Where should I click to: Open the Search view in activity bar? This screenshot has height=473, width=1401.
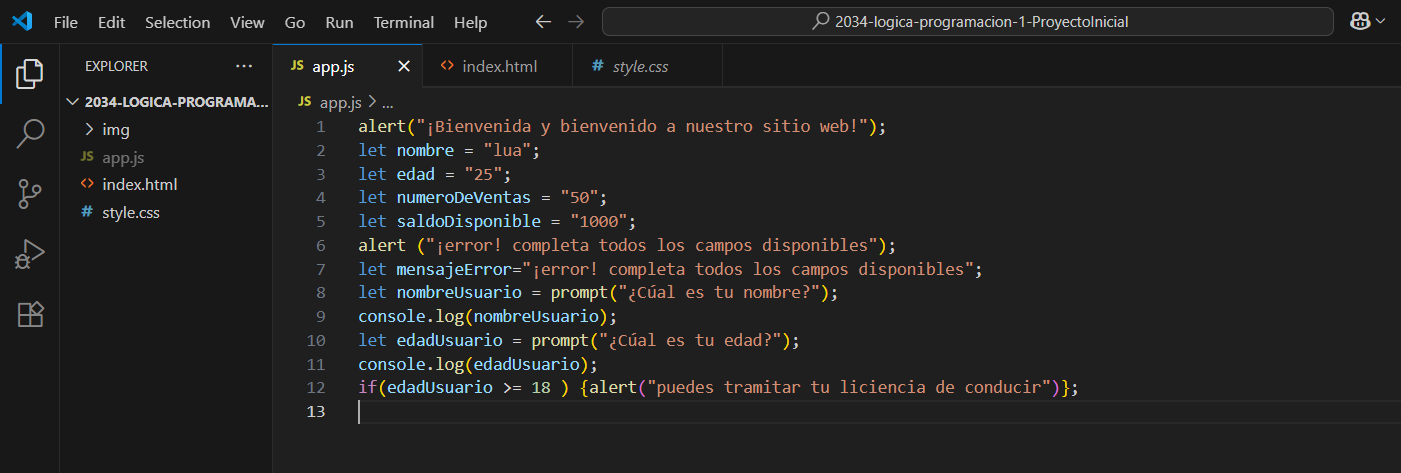point(30,133)
